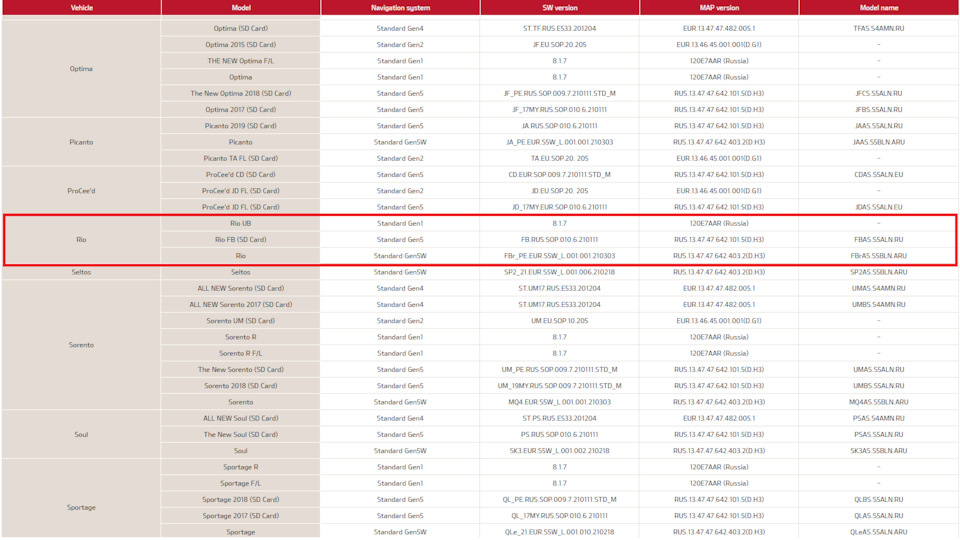Click SW version 'UM.EU.SOP.10.205'

point(560,321)
